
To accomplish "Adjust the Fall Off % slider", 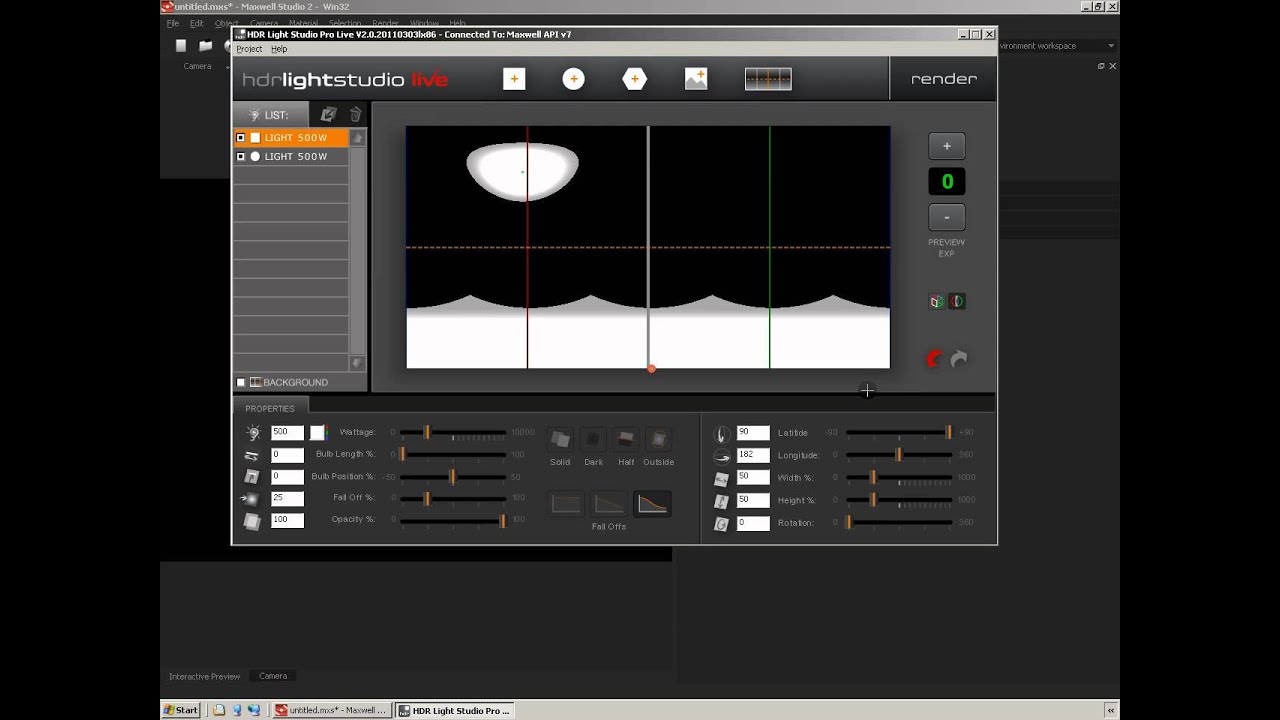I will tap(453, 498).
